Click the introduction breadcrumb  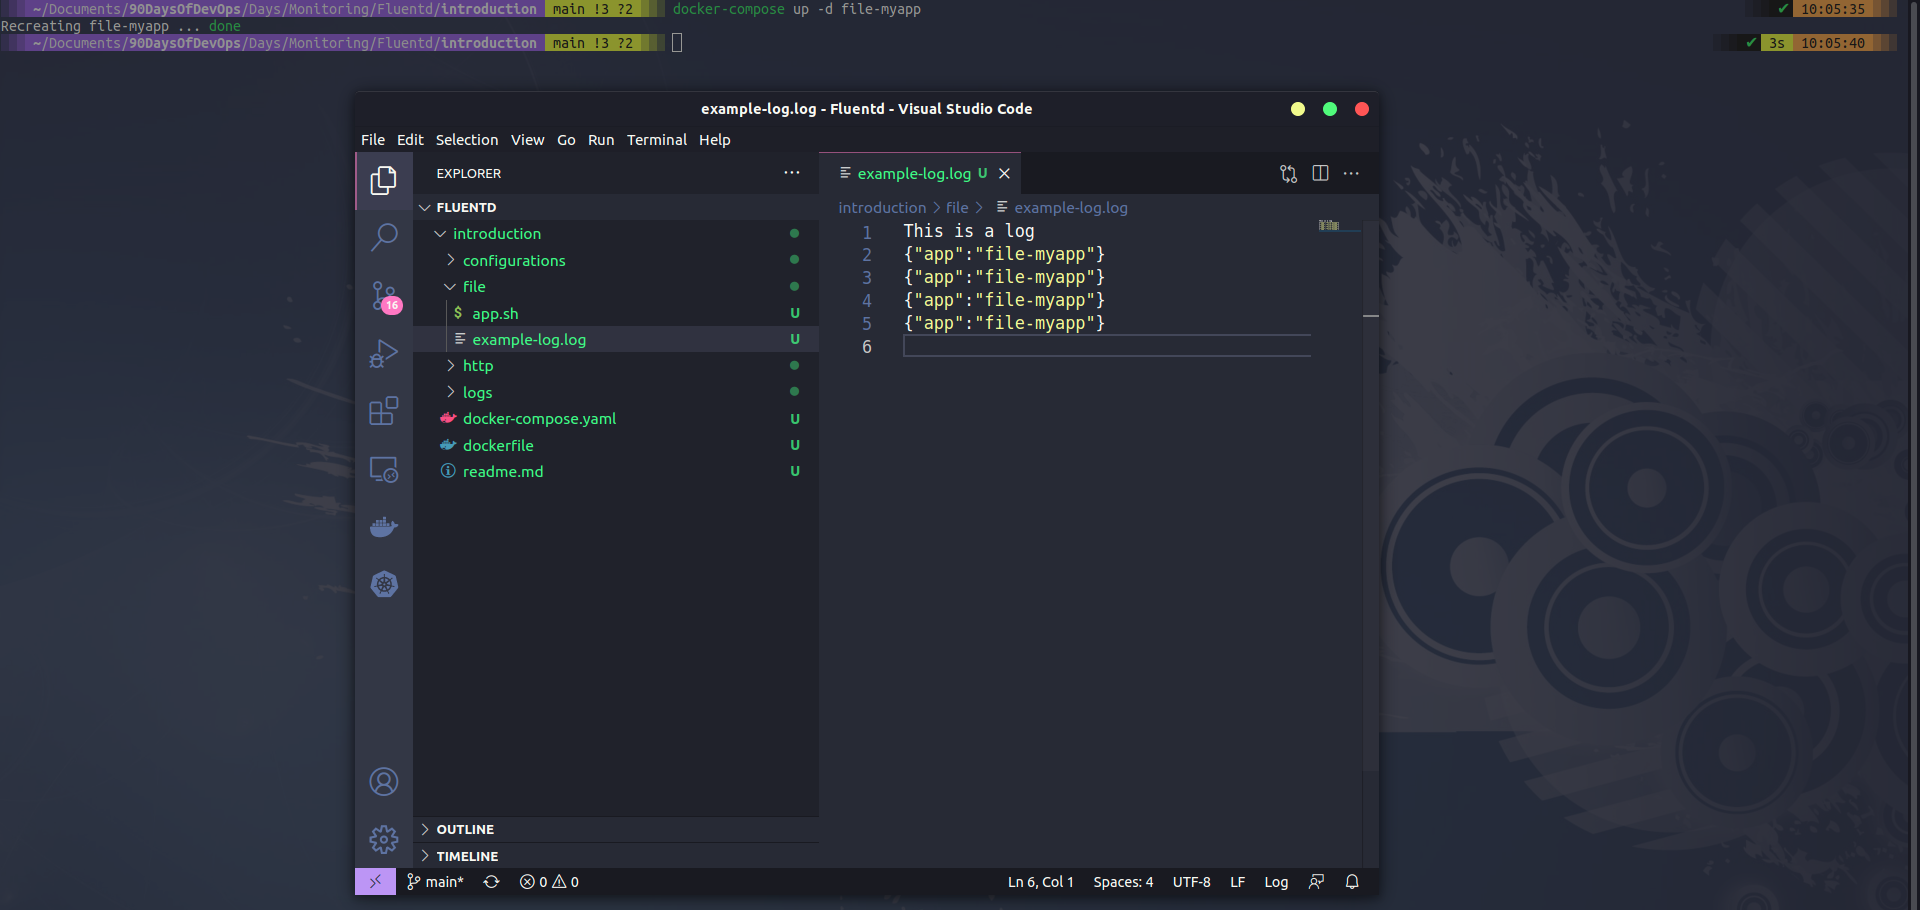882,208
